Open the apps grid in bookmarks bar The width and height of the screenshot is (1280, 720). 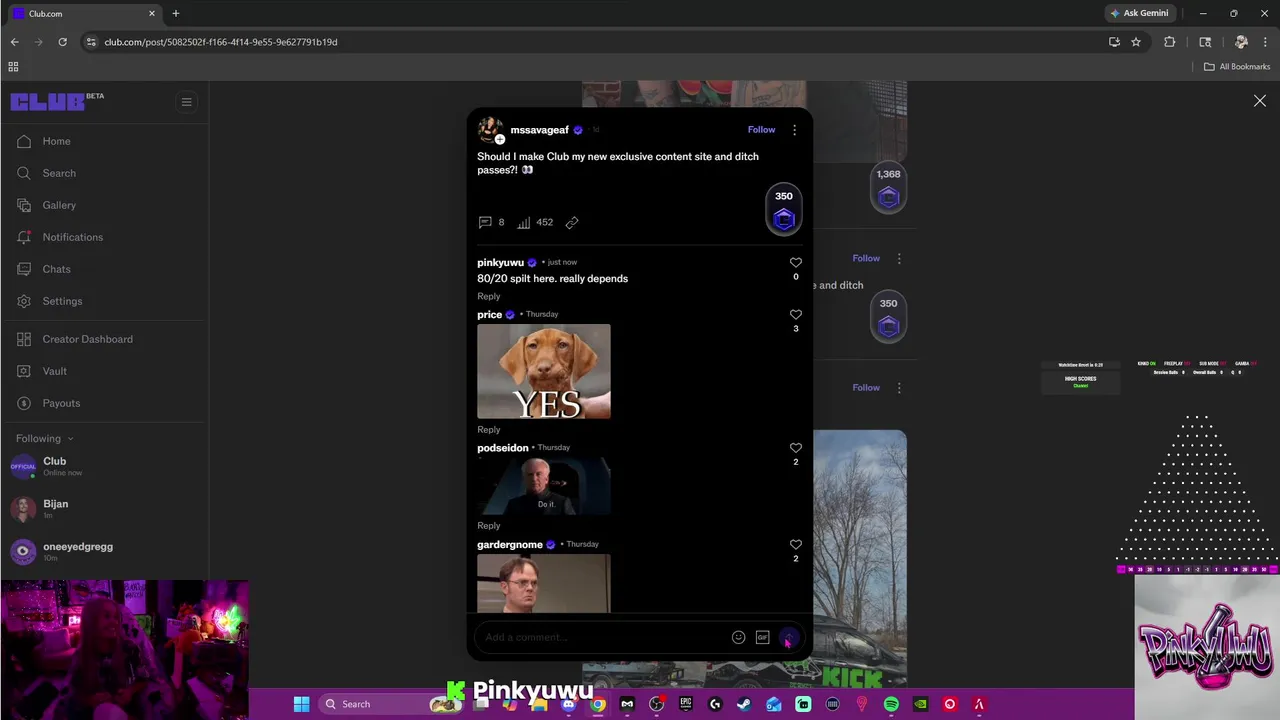(x=13, y=67)
